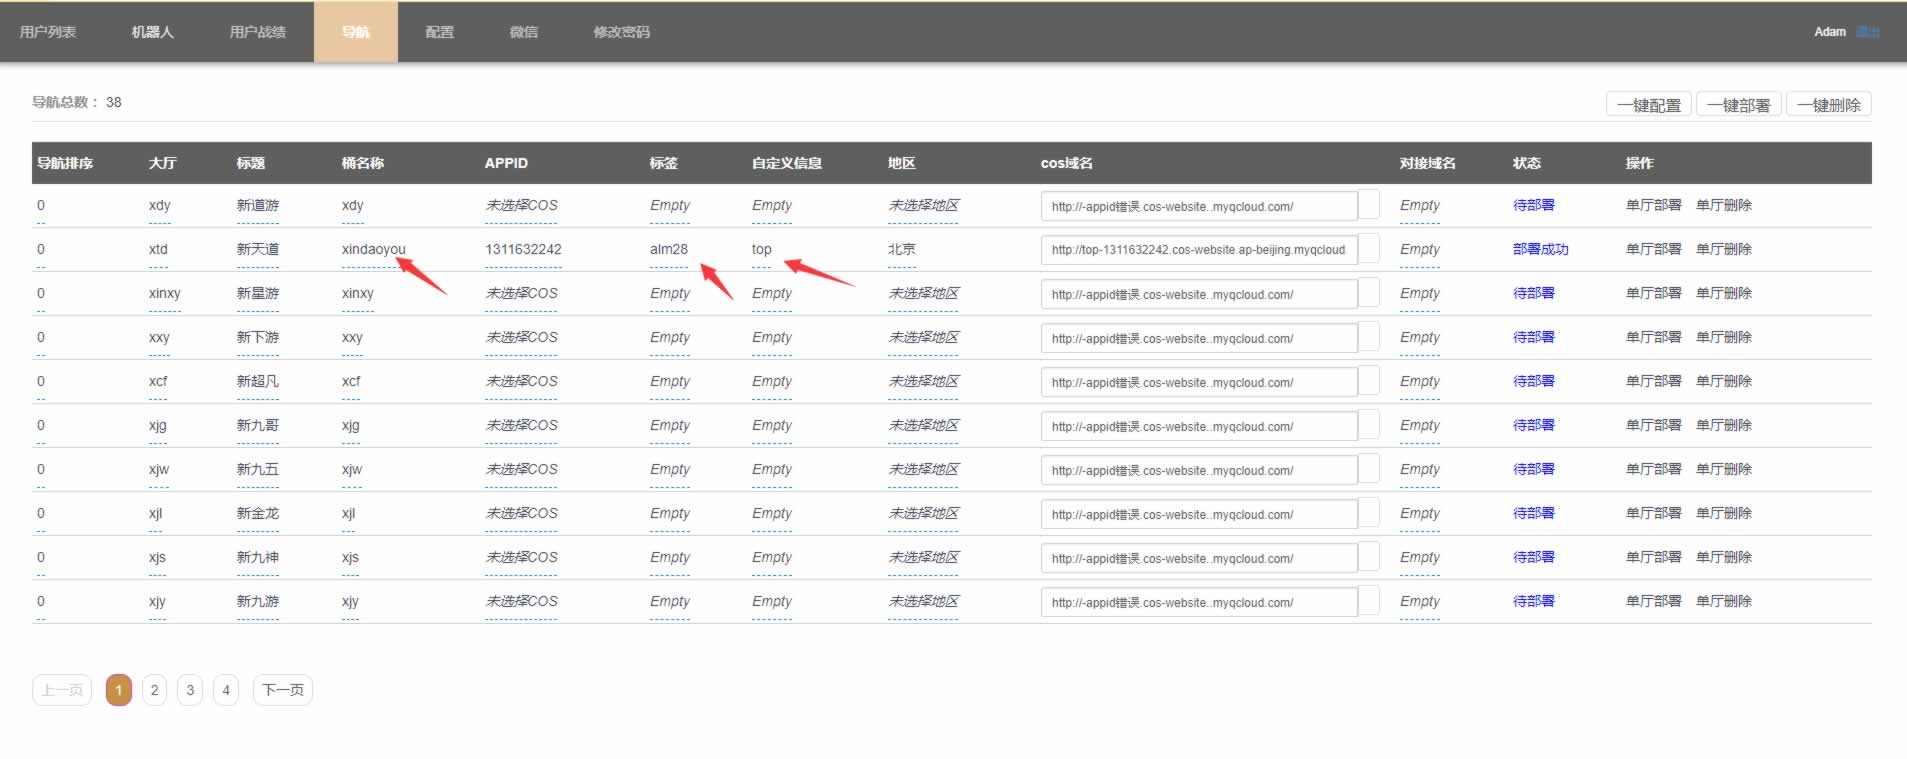Select 修改密码 in the top navigation

pos(621,32)
